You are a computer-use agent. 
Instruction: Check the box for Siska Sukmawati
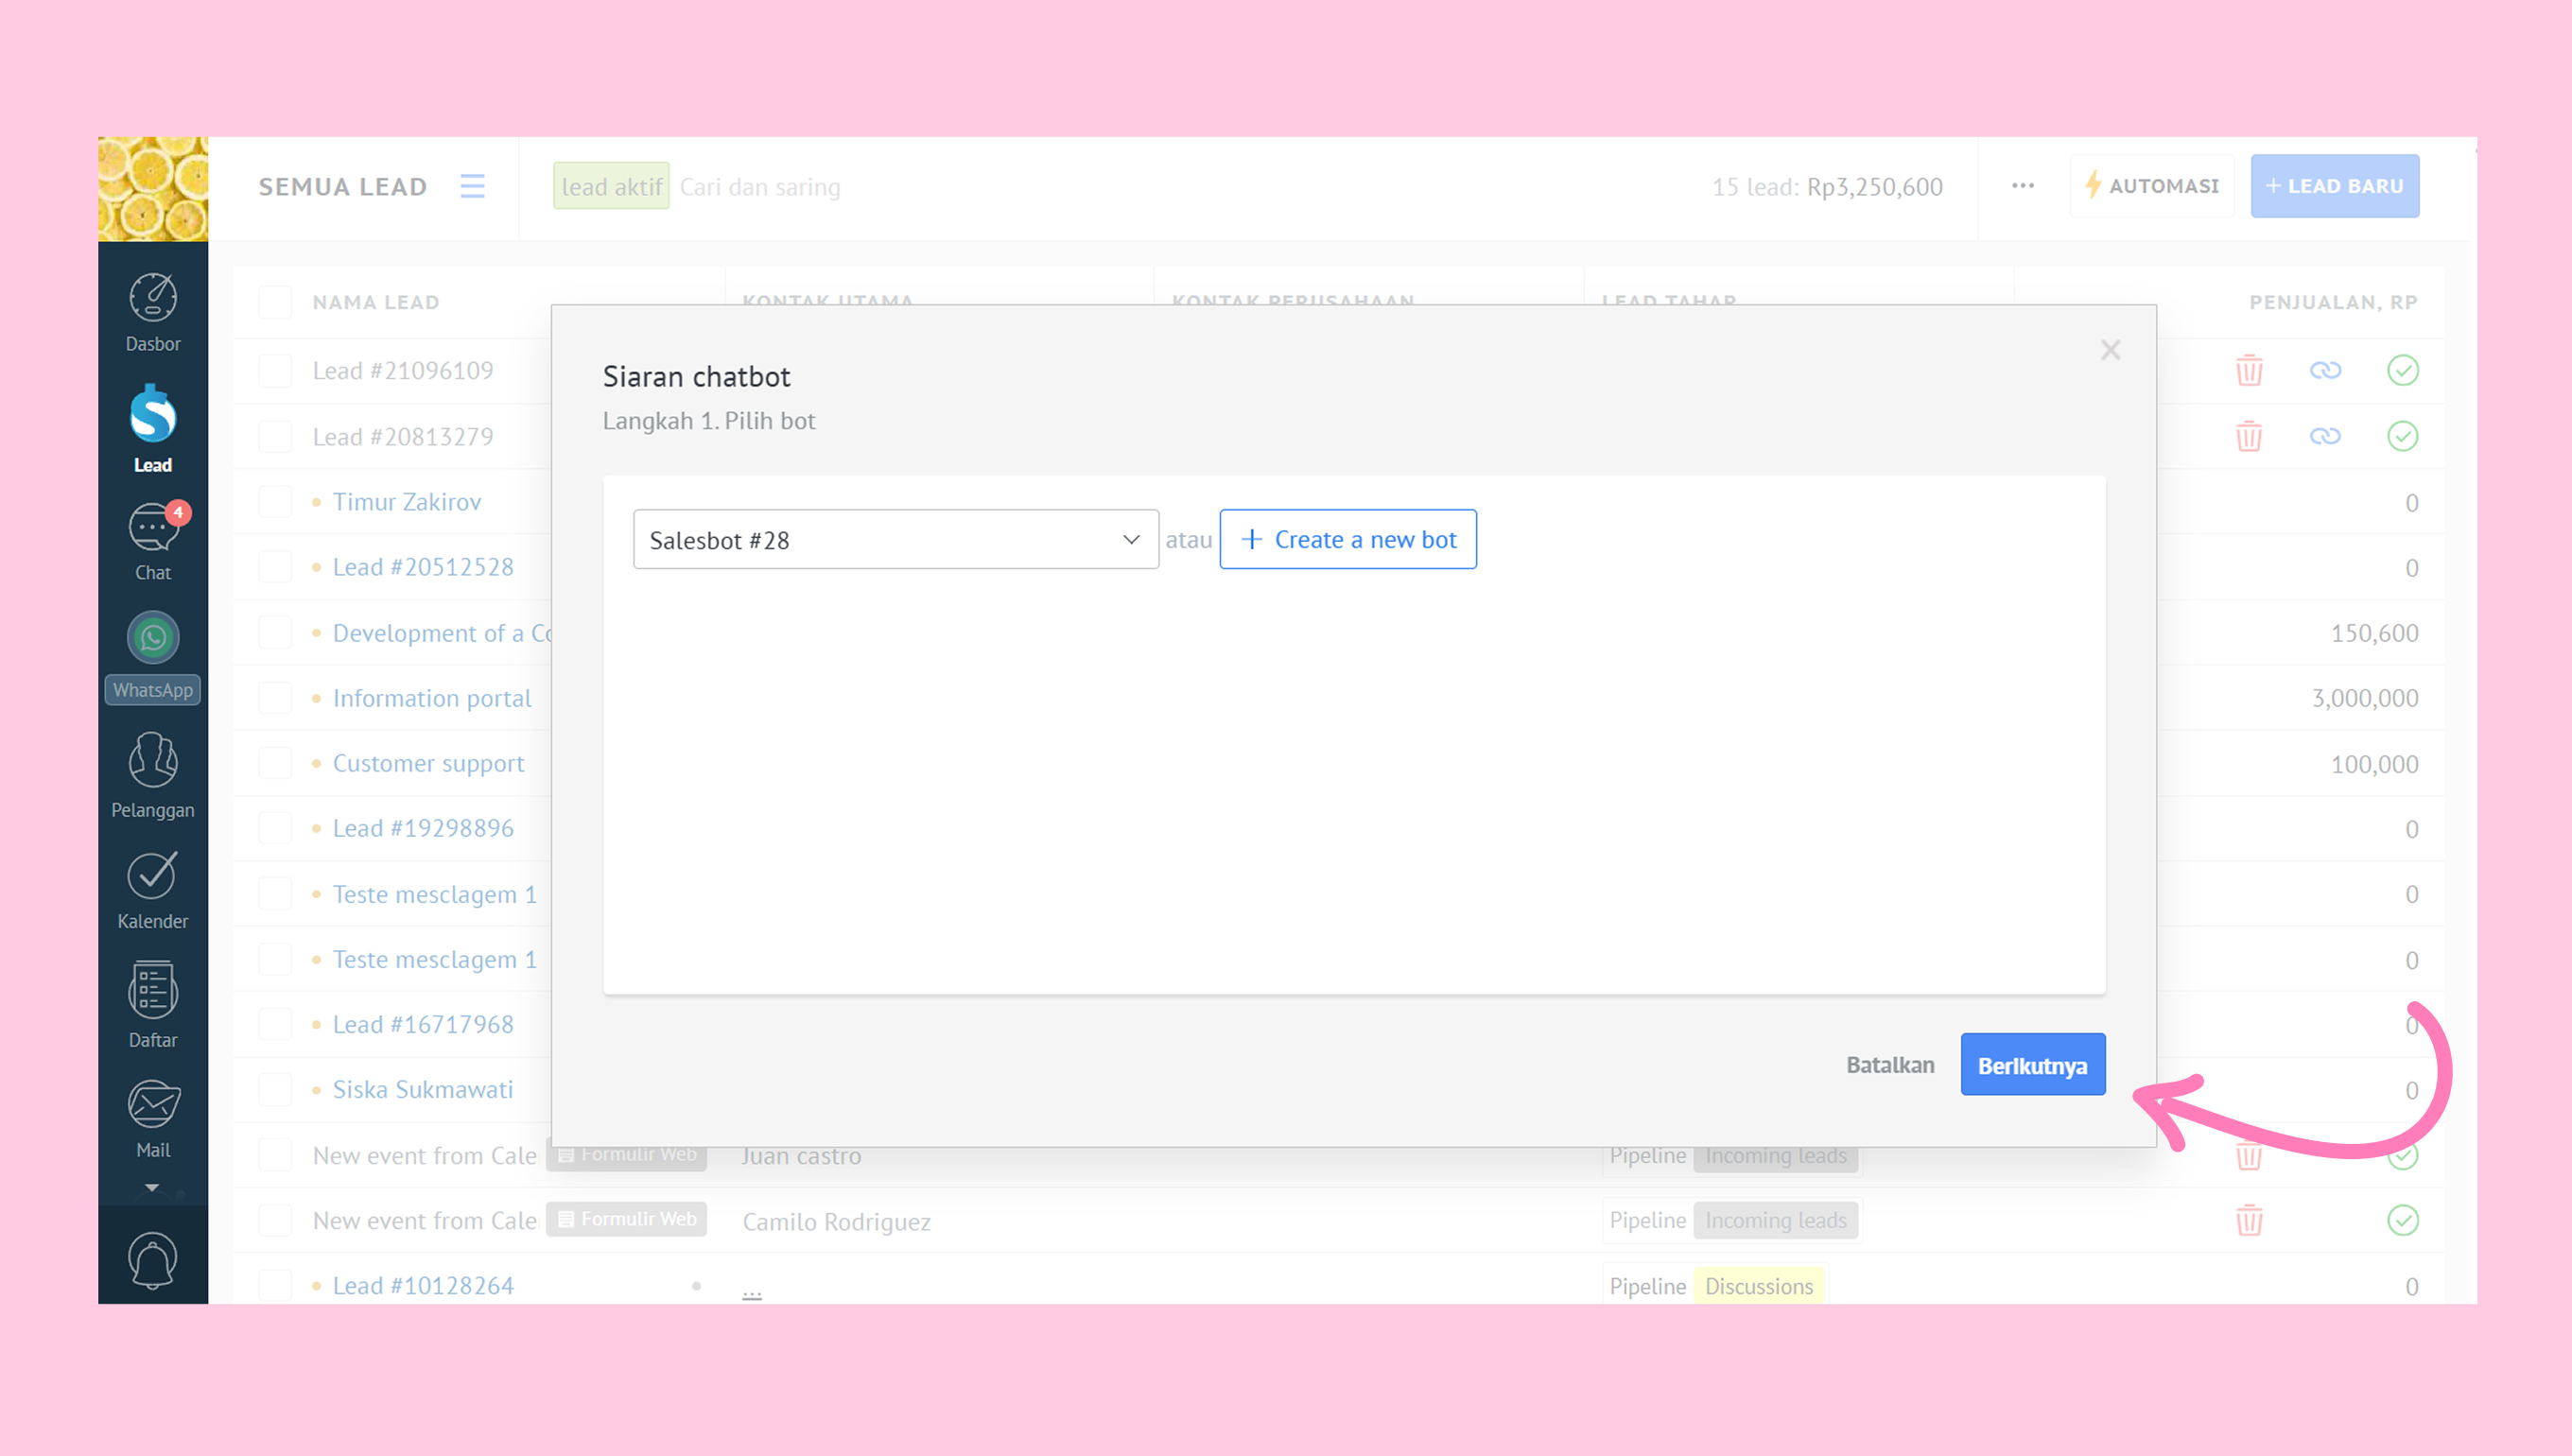(274, 1089)
